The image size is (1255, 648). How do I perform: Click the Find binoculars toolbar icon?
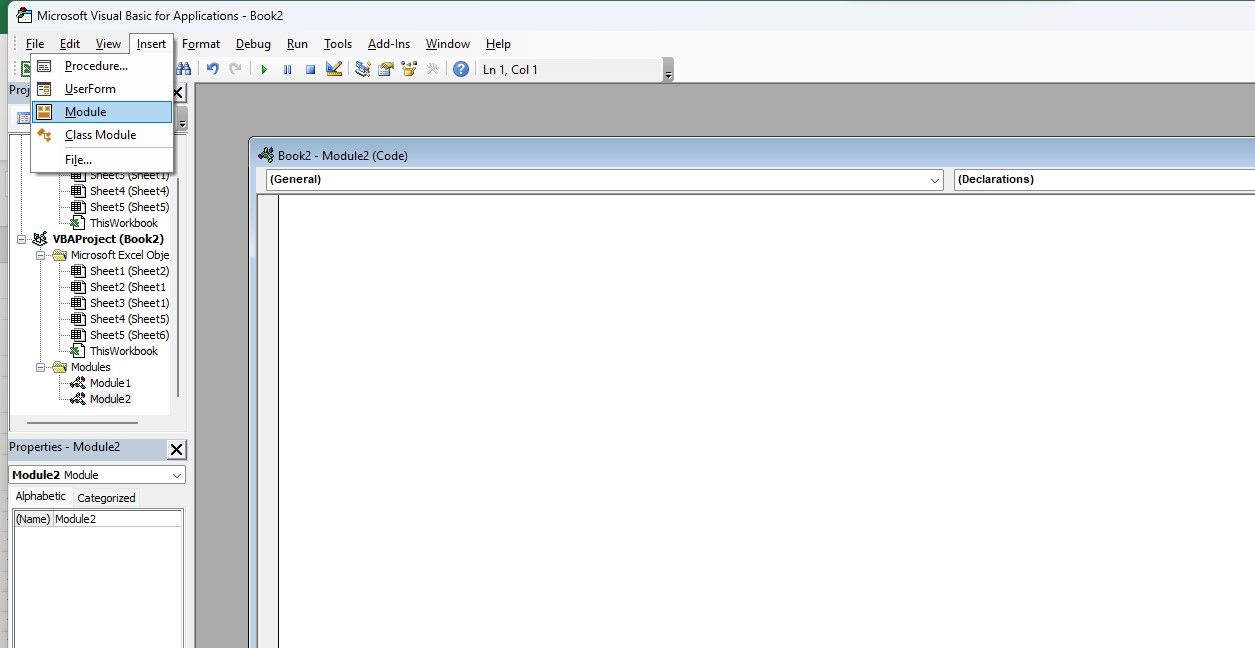point(185,69)
